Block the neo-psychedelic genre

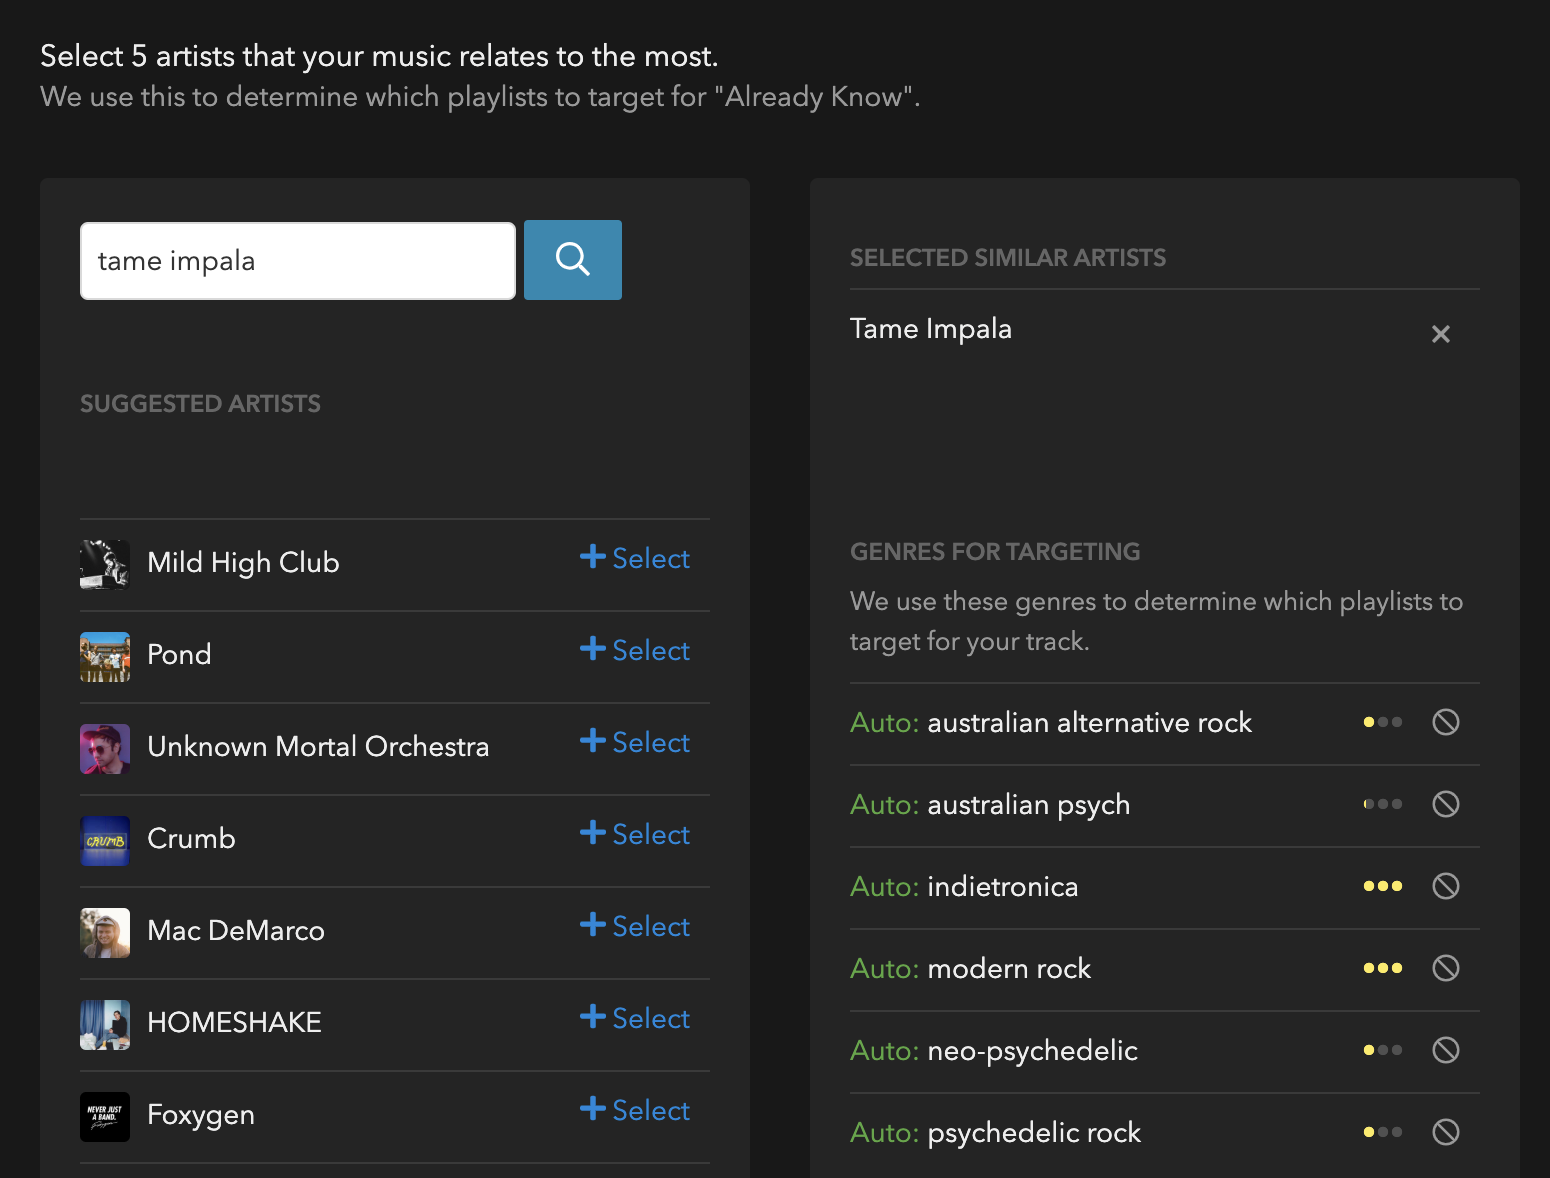point(1446,1050)
